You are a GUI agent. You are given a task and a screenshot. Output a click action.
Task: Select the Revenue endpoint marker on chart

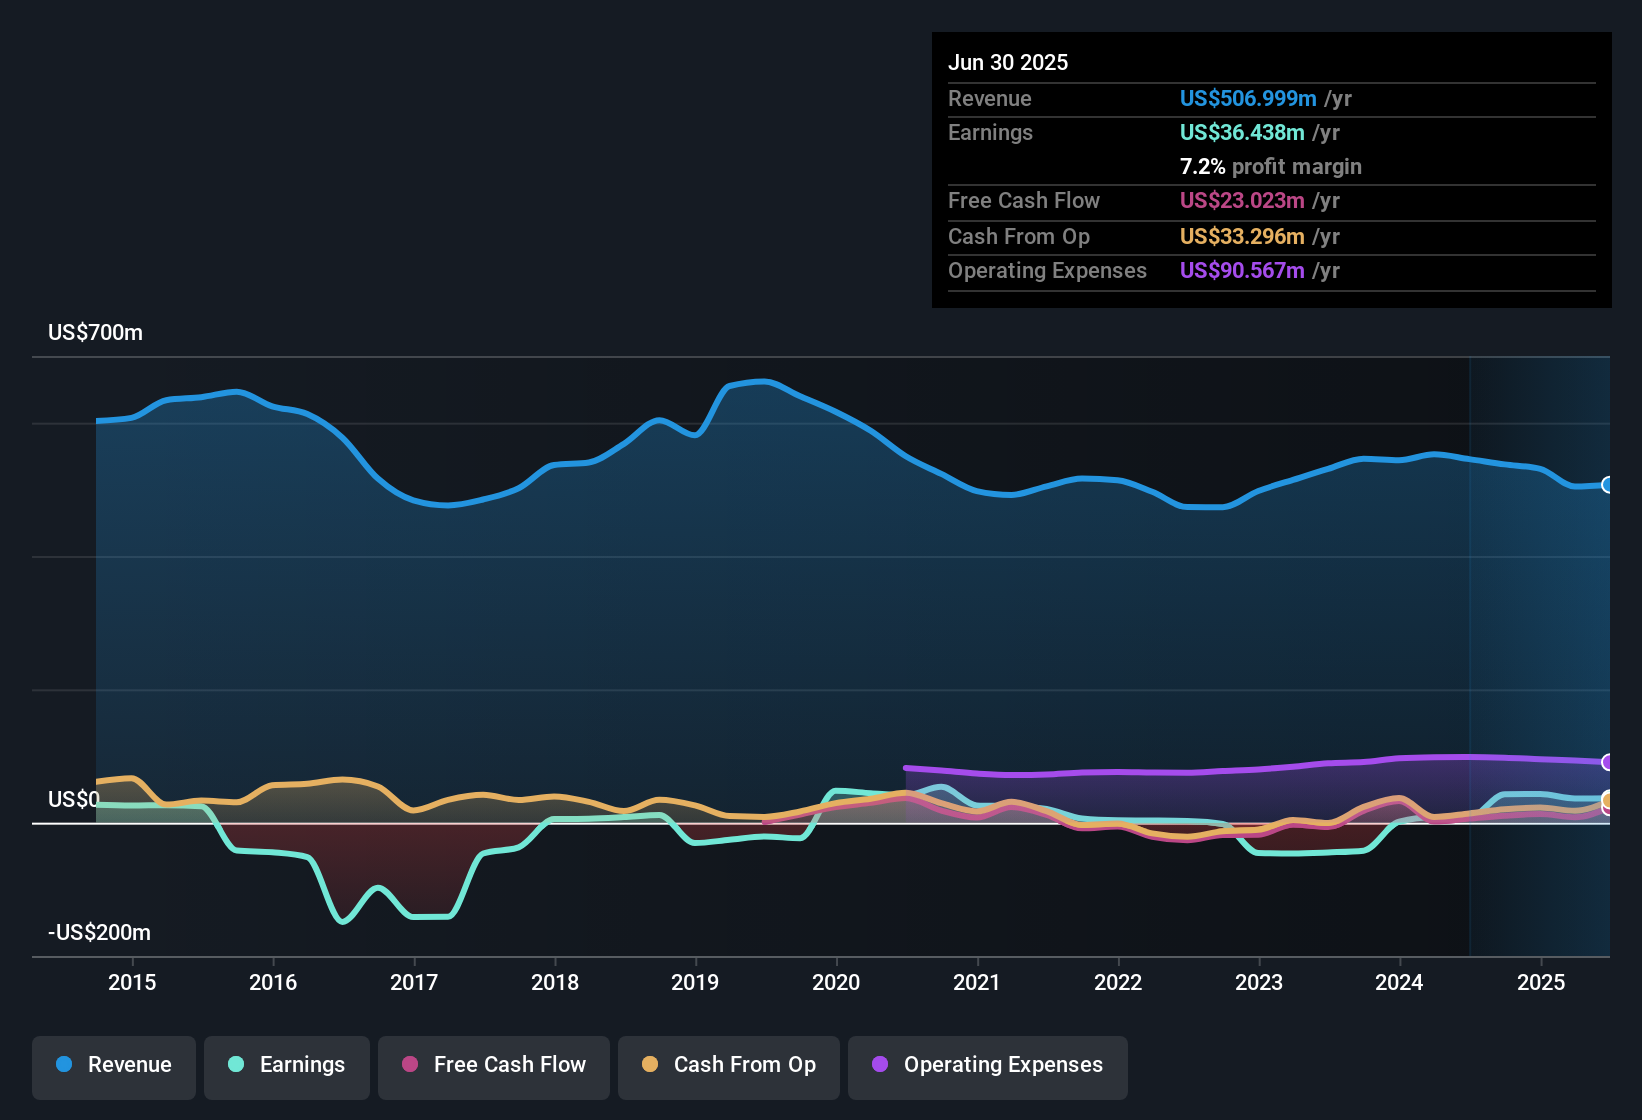click(1608, 485)
